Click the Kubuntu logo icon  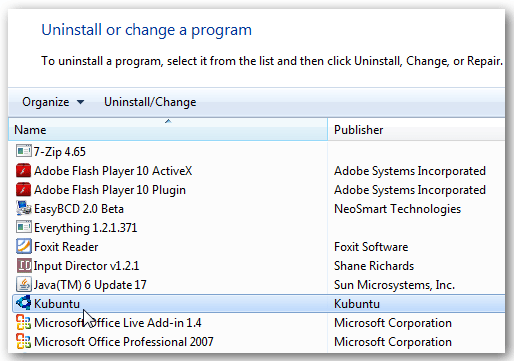(24, 303)
